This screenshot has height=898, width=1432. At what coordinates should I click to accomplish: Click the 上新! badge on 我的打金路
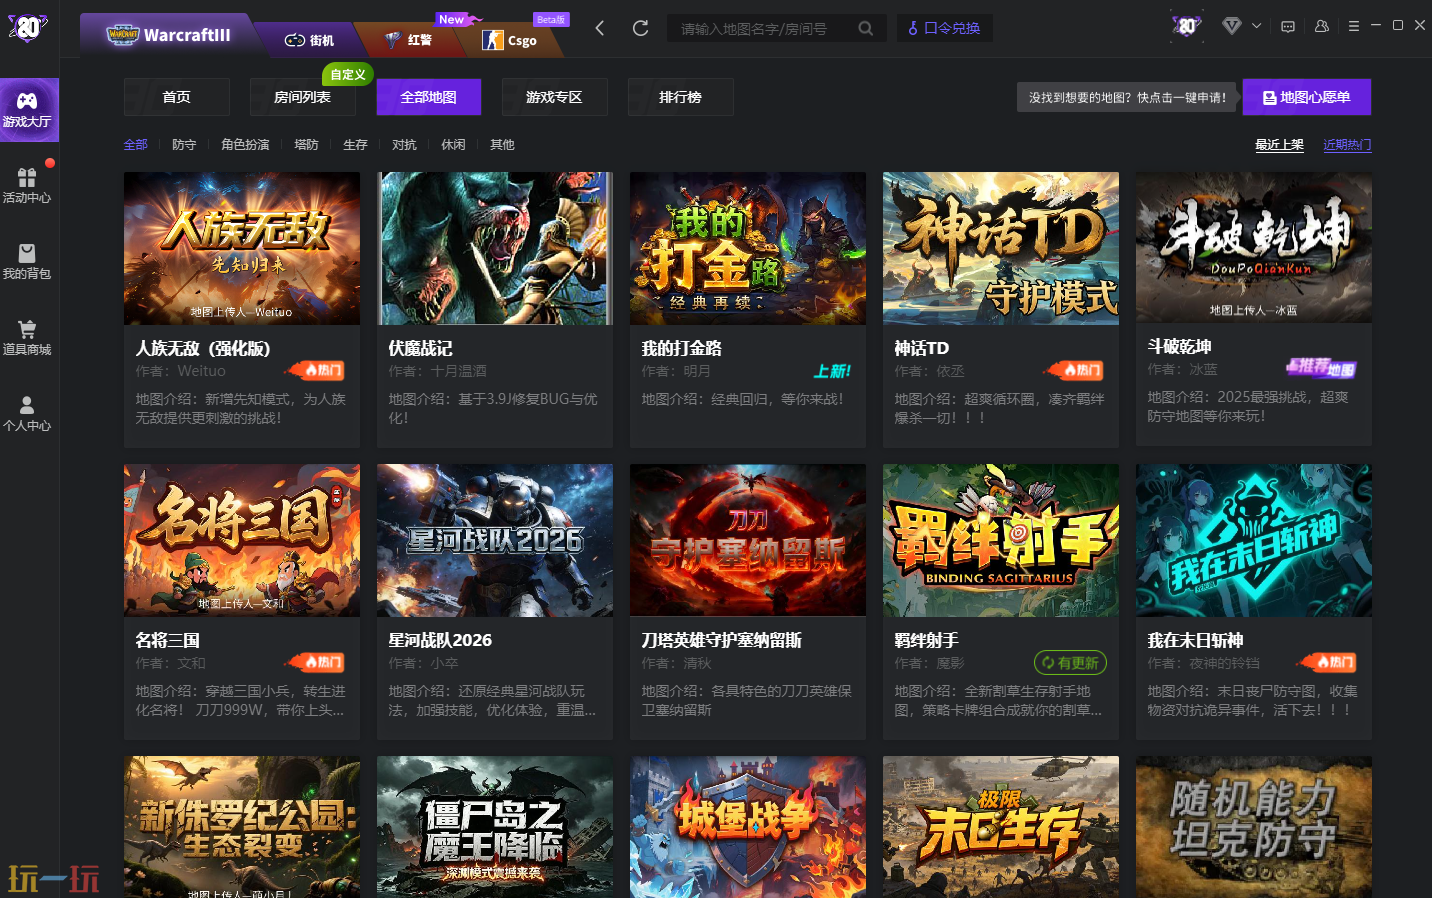[832, 371]
